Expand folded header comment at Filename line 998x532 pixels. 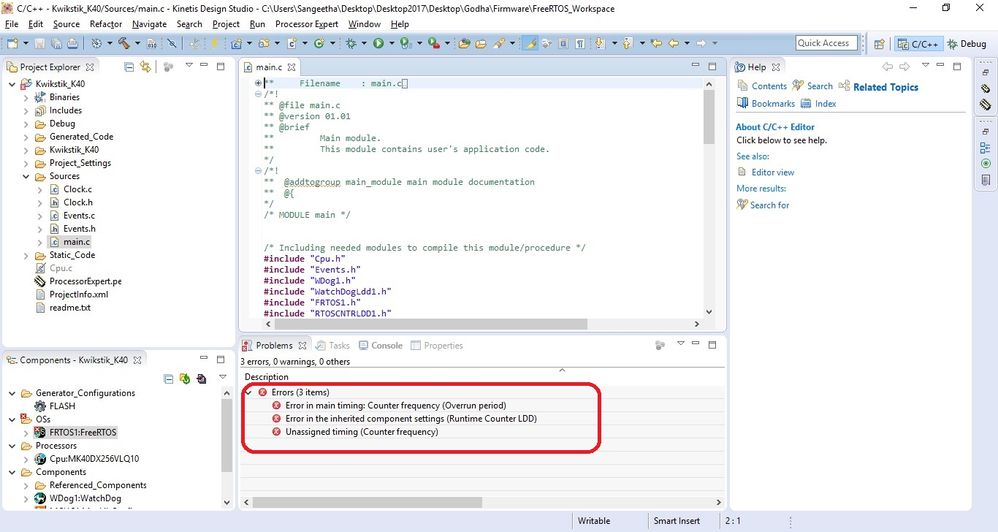[258, 83]
